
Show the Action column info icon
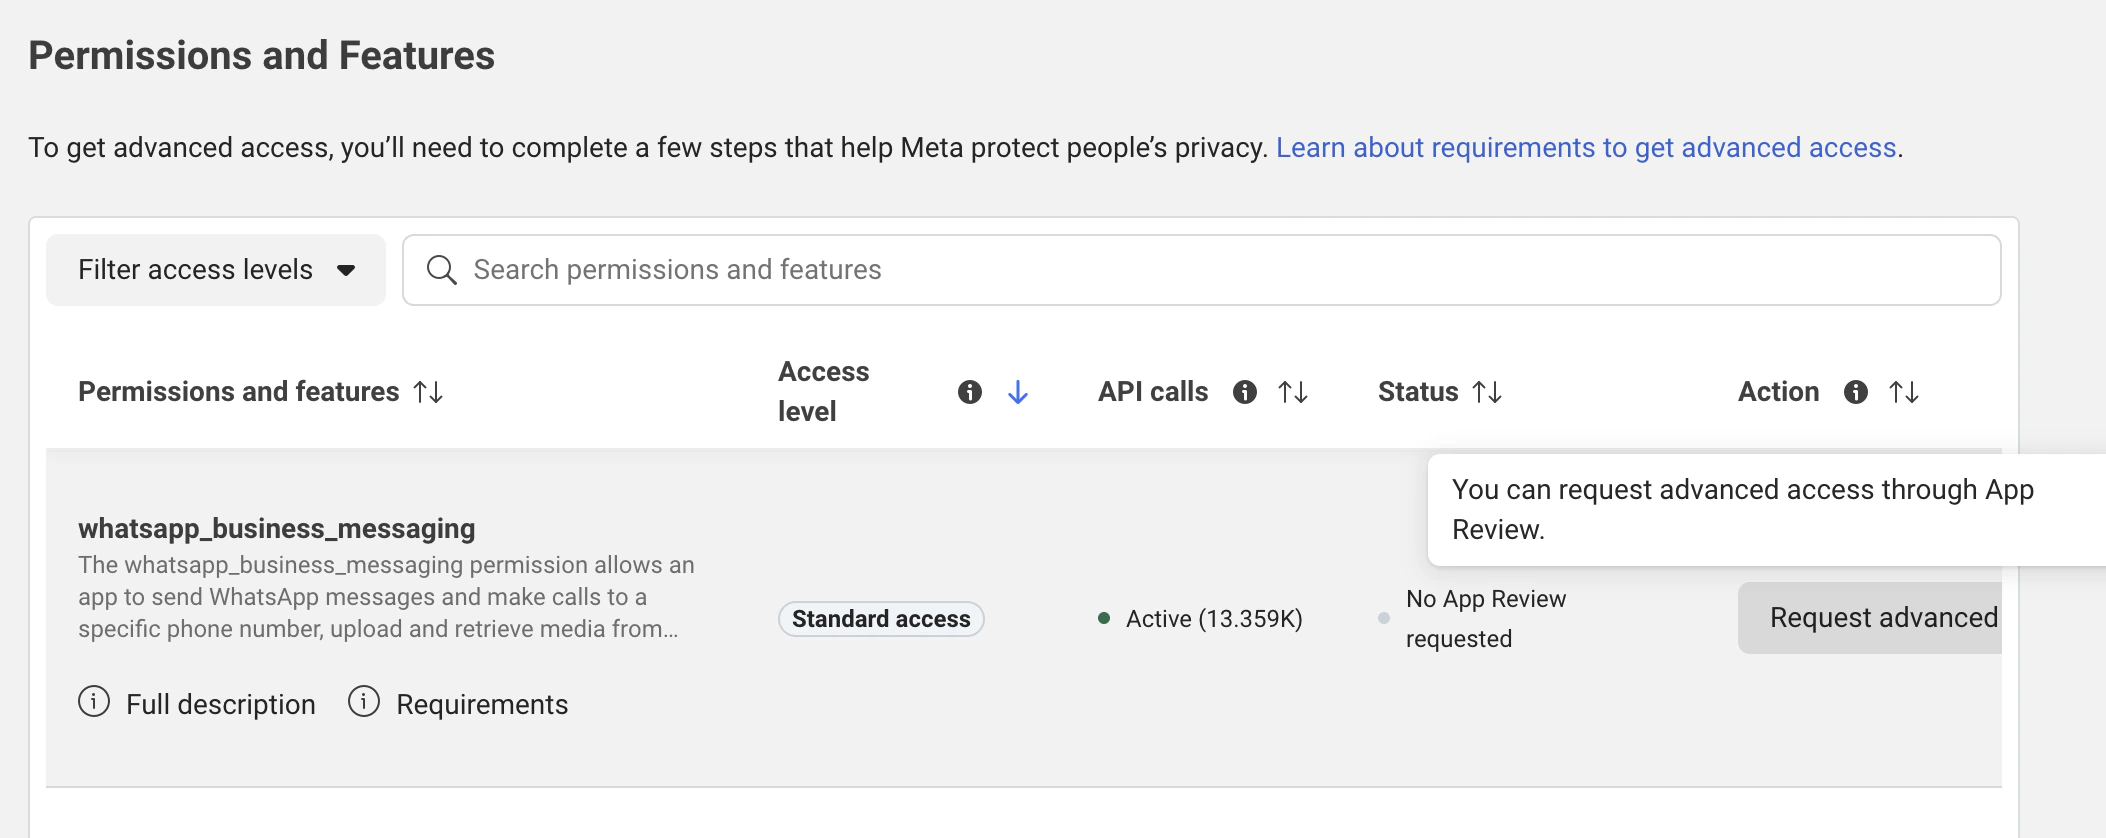[1856, 392]
